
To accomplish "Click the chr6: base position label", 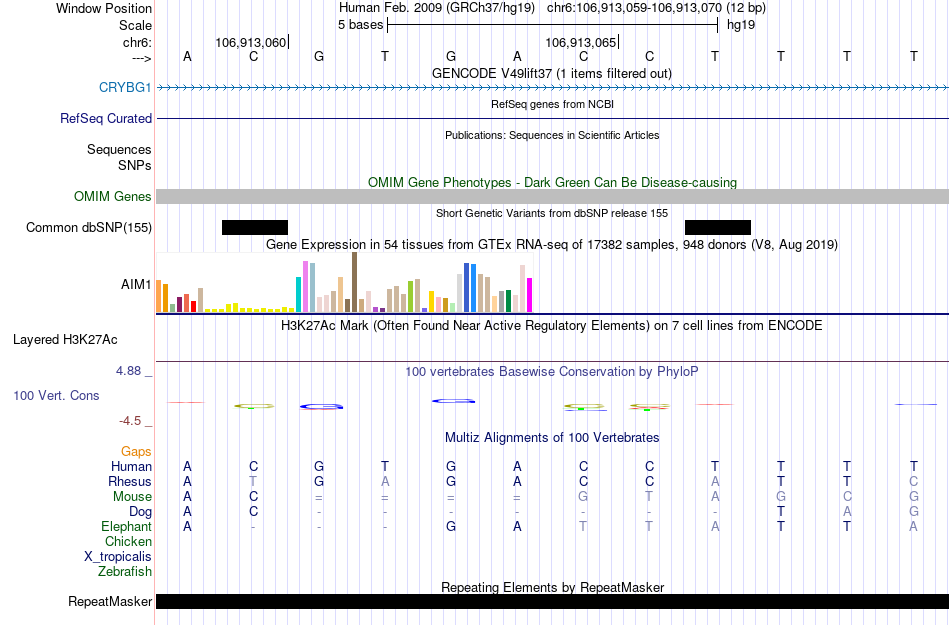I will tap(137, 42).
